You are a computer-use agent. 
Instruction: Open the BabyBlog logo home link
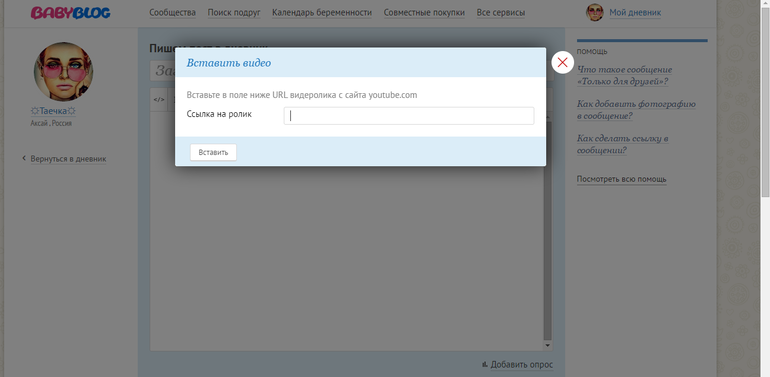pyautogui.click(x=71, y=13)
